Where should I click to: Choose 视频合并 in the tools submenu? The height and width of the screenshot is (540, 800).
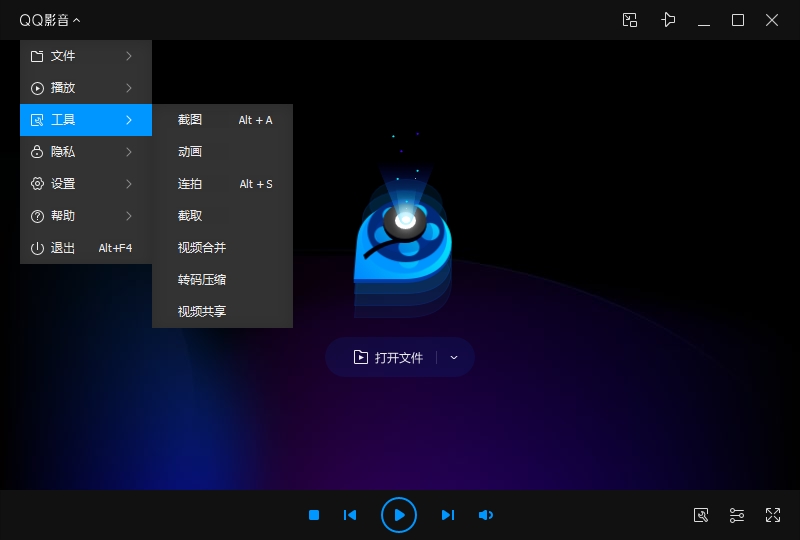pos(222,248)
